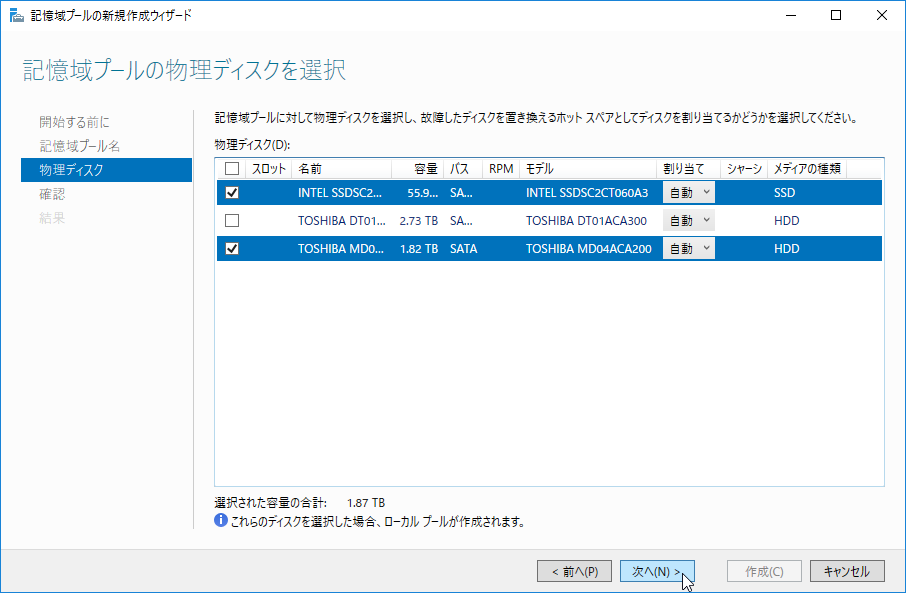This screenshot has height=593, width=906.
Task: Click the 55.9... capacity cell
Action: pyautogui.click(x=422, y=193)
